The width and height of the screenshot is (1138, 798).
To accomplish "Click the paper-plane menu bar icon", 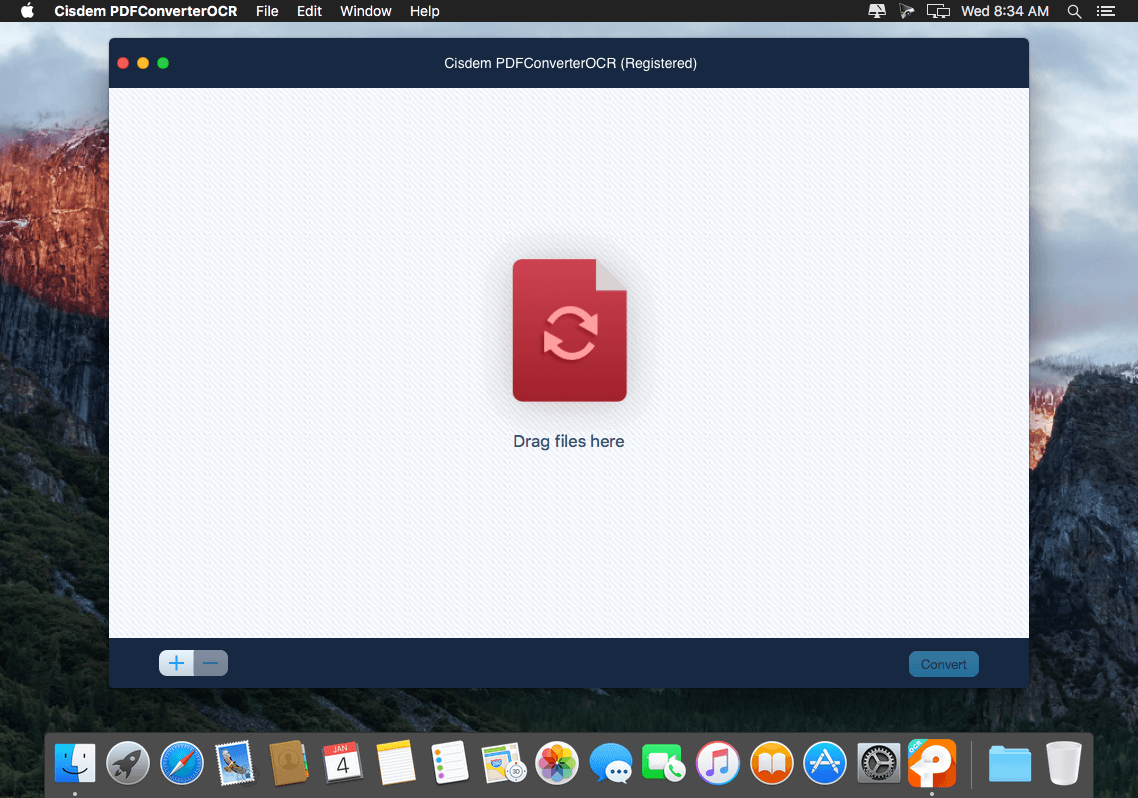I will tap(906, 11).
